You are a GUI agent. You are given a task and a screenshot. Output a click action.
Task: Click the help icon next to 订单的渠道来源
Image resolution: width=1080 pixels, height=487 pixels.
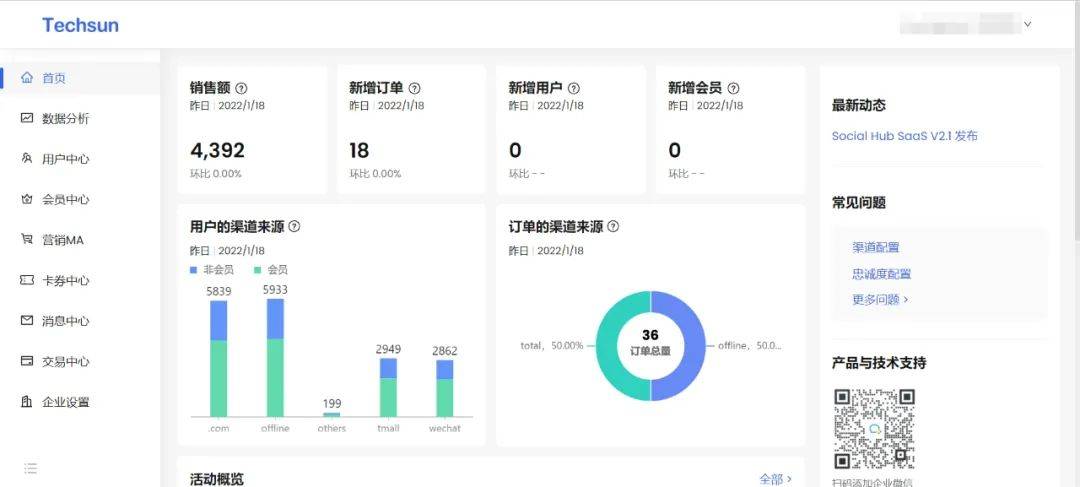coord(613,227)
